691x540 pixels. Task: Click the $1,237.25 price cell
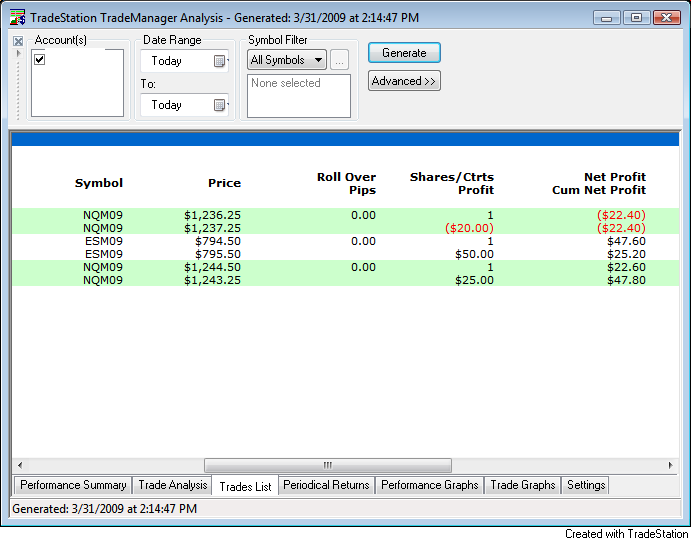point(212,228)
